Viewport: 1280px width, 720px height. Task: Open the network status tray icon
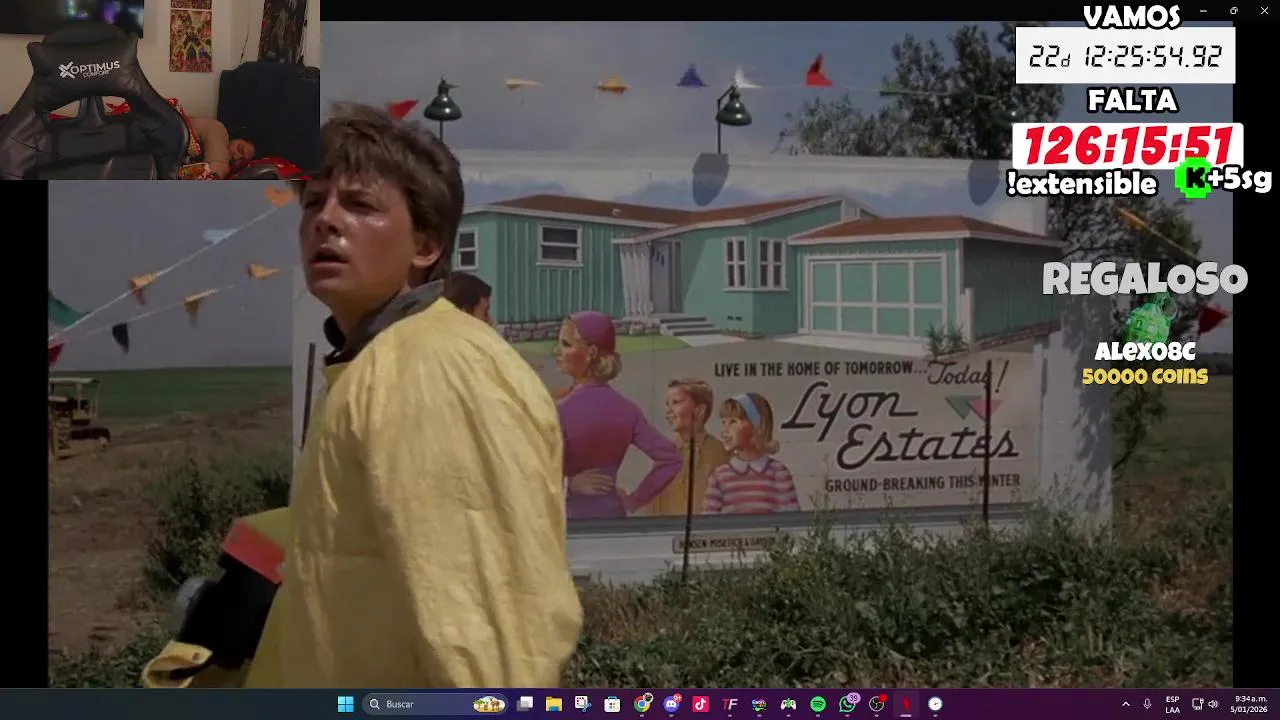[1198, 704]
